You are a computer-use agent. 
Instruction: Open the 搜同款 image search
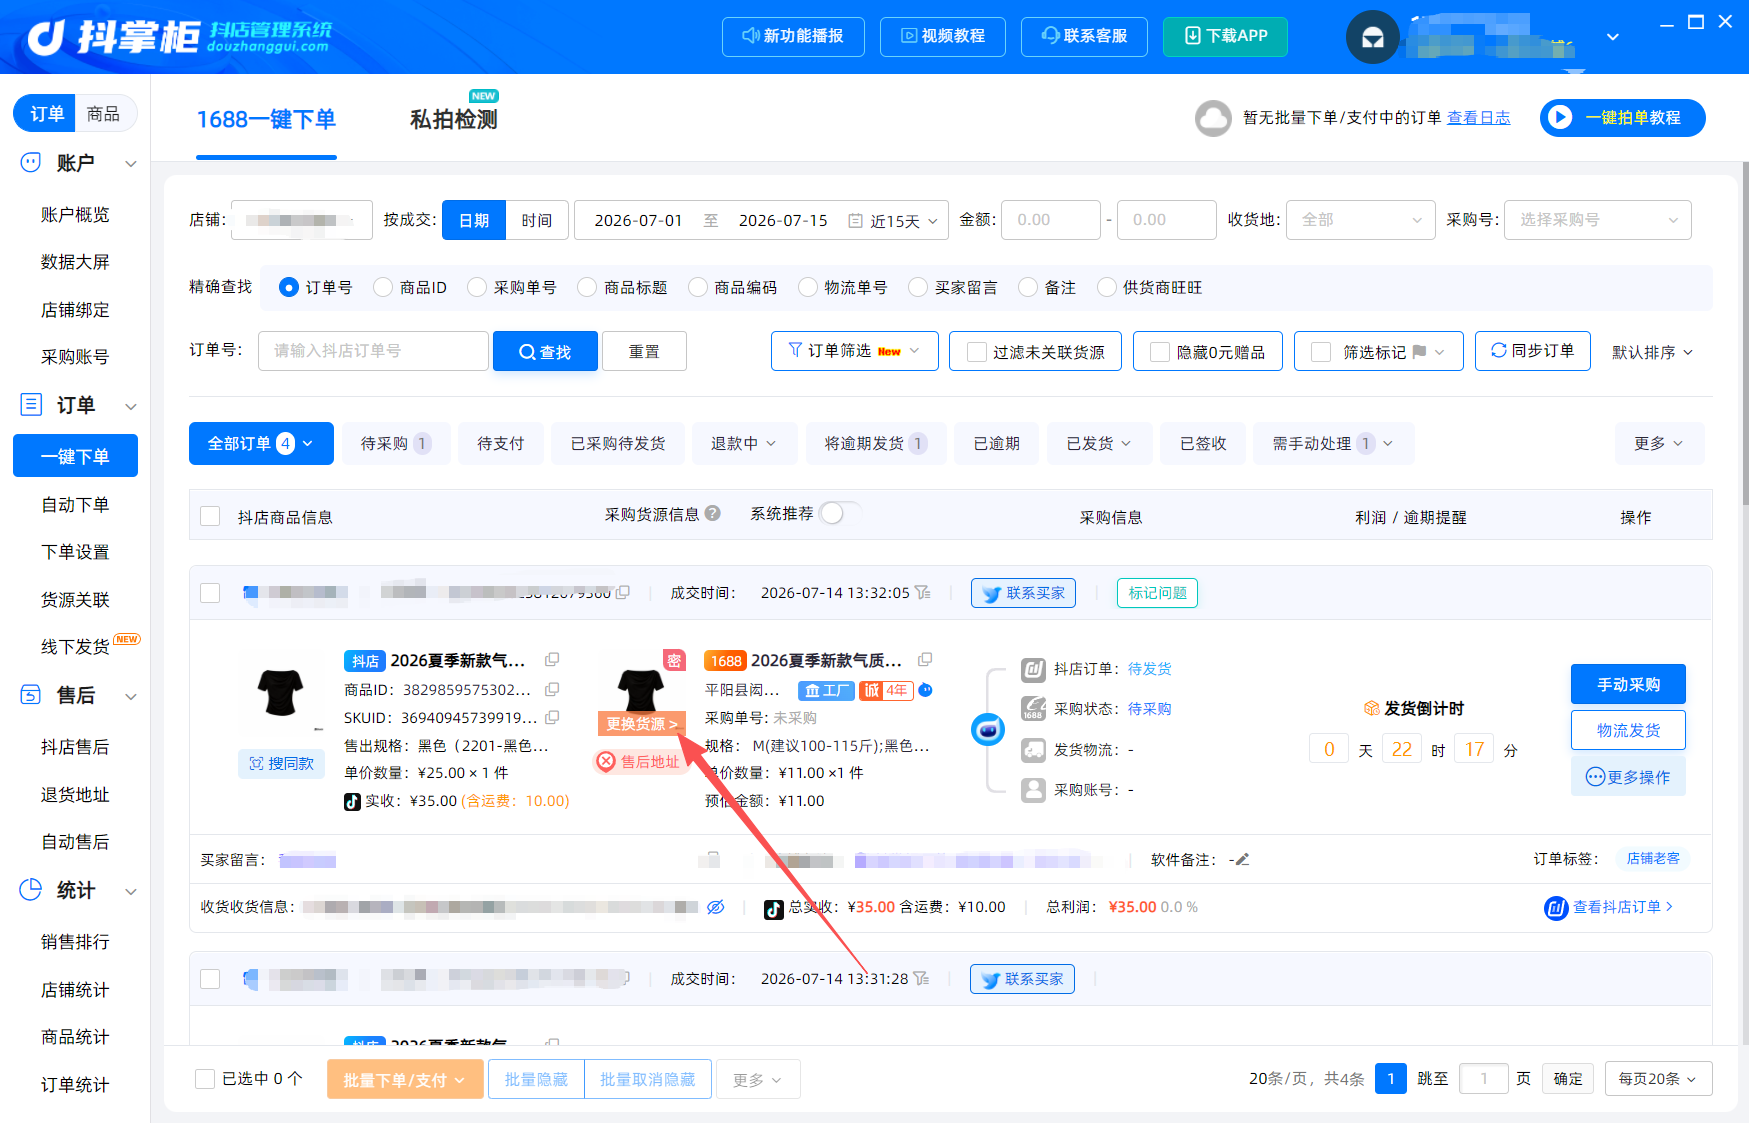(x=282, y=764)
